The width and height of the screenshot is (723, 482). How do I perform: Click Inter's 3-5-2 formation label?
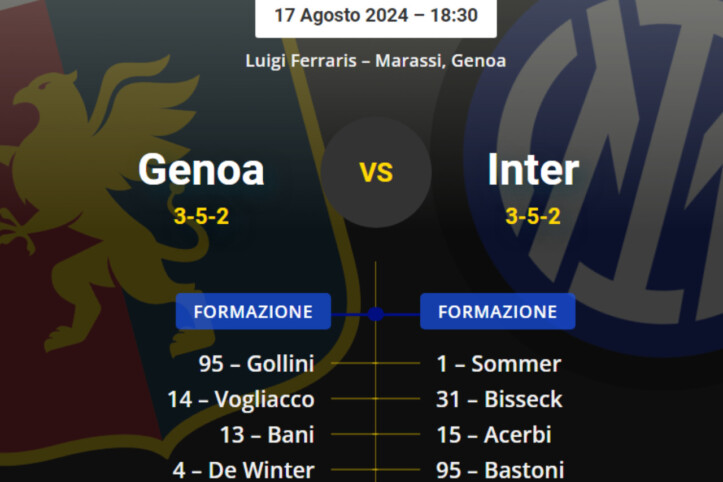coord(533,216)
